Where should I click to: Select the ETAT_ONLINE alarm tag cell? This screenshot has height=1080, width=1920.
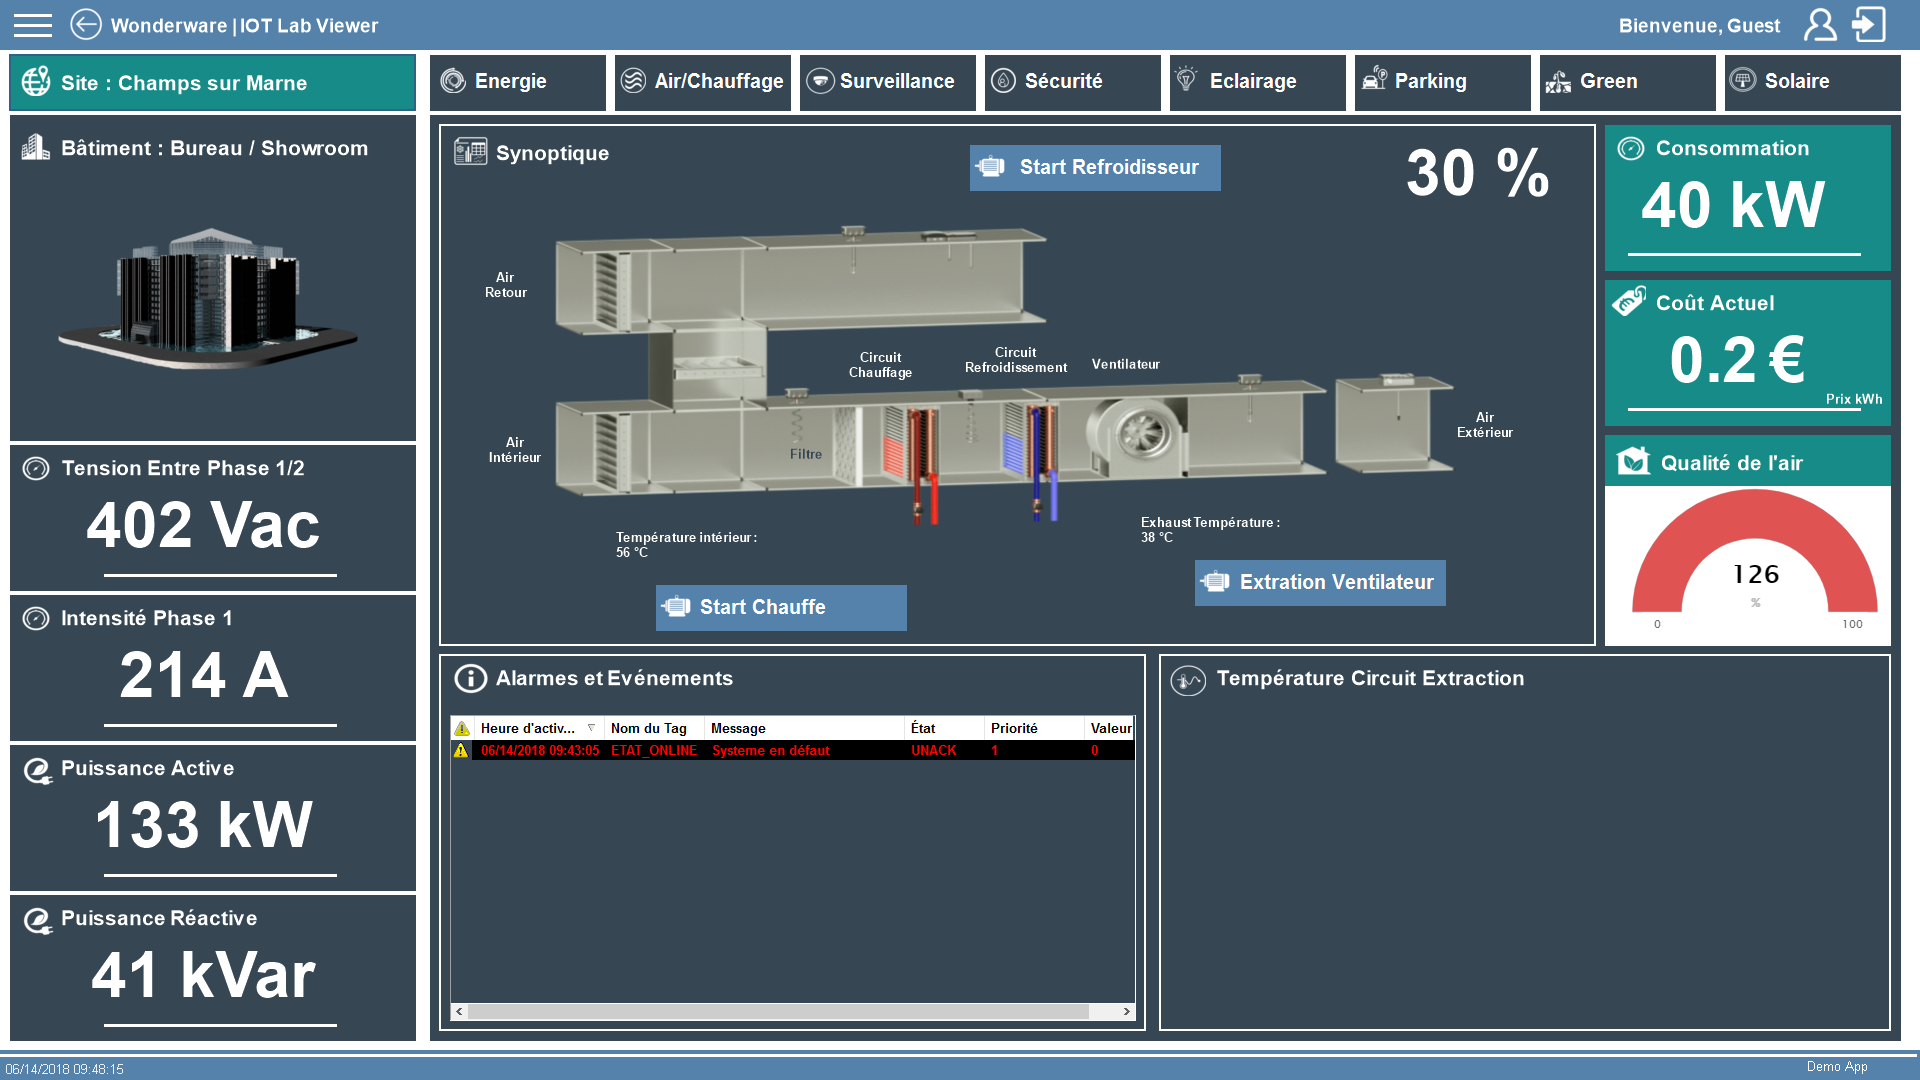(x=654, y=751)
